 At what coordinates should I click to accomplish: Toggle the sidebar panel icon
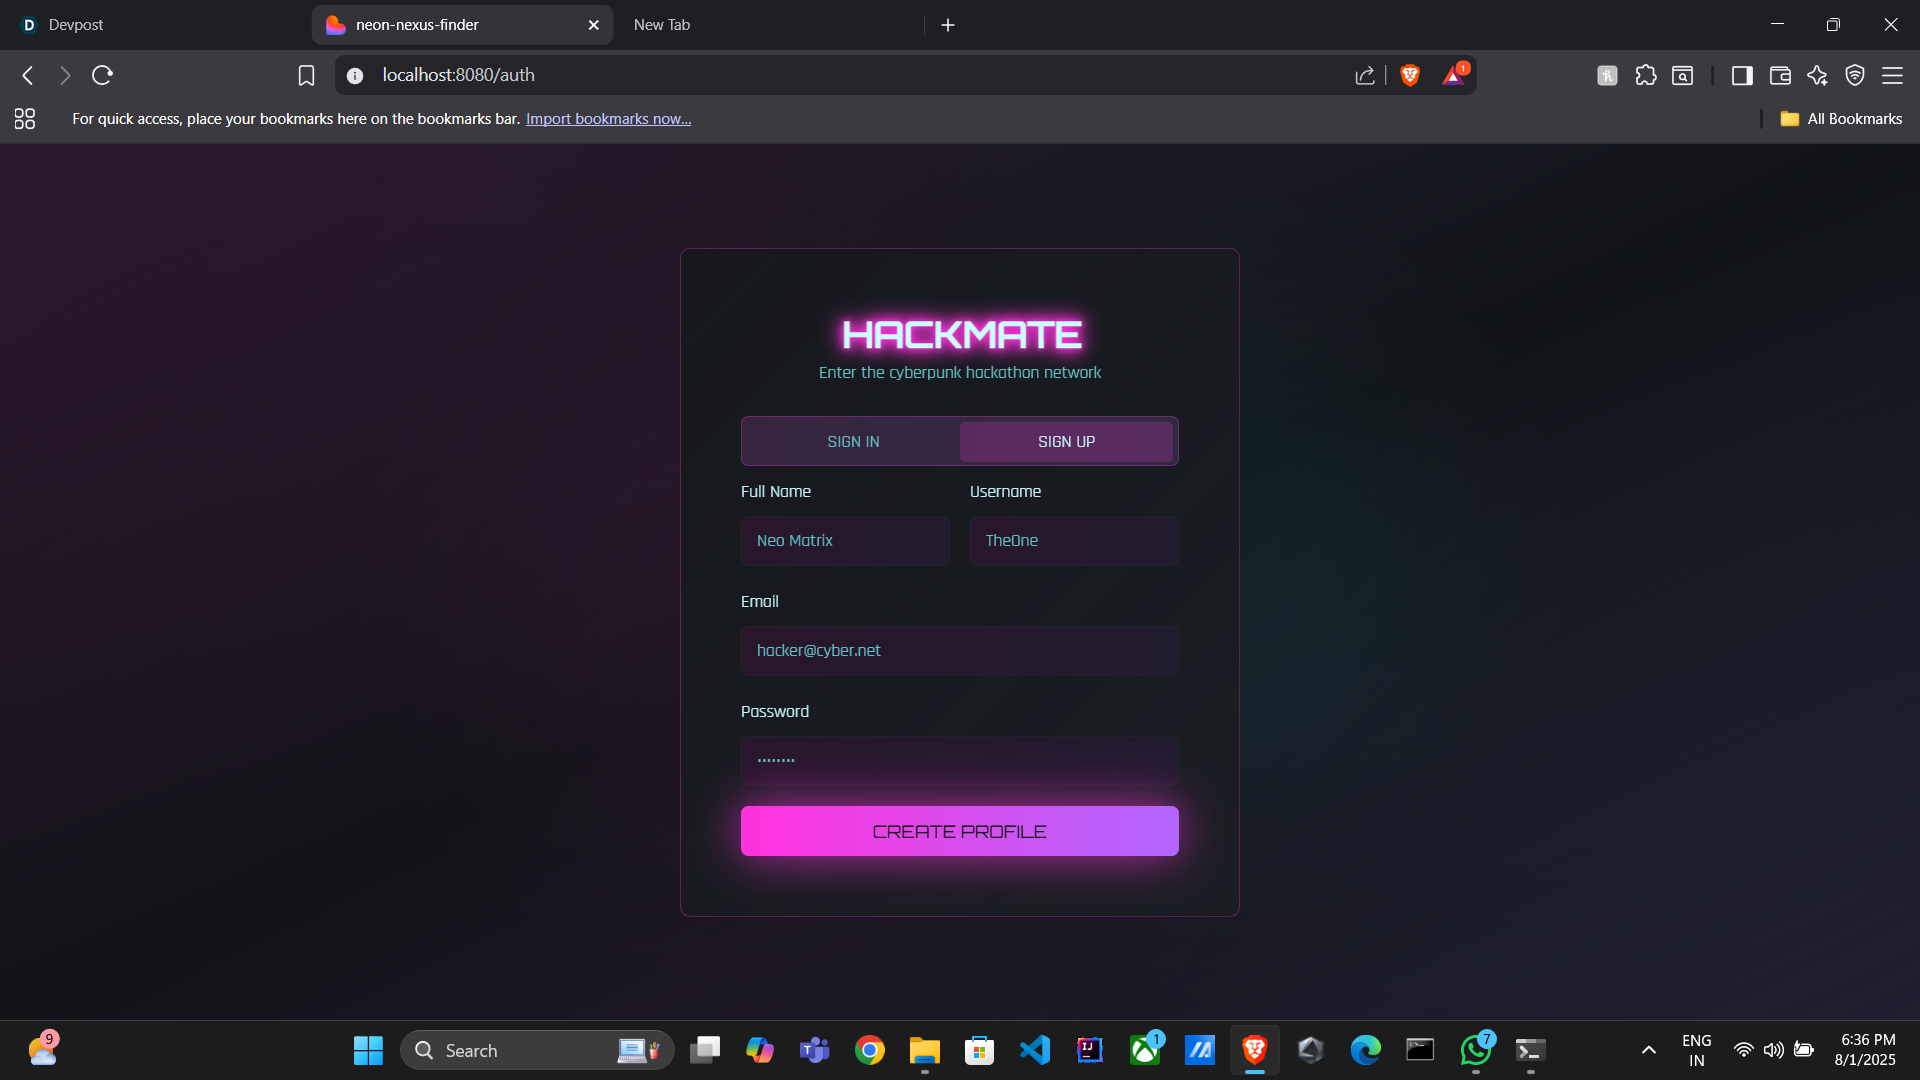1742,76
